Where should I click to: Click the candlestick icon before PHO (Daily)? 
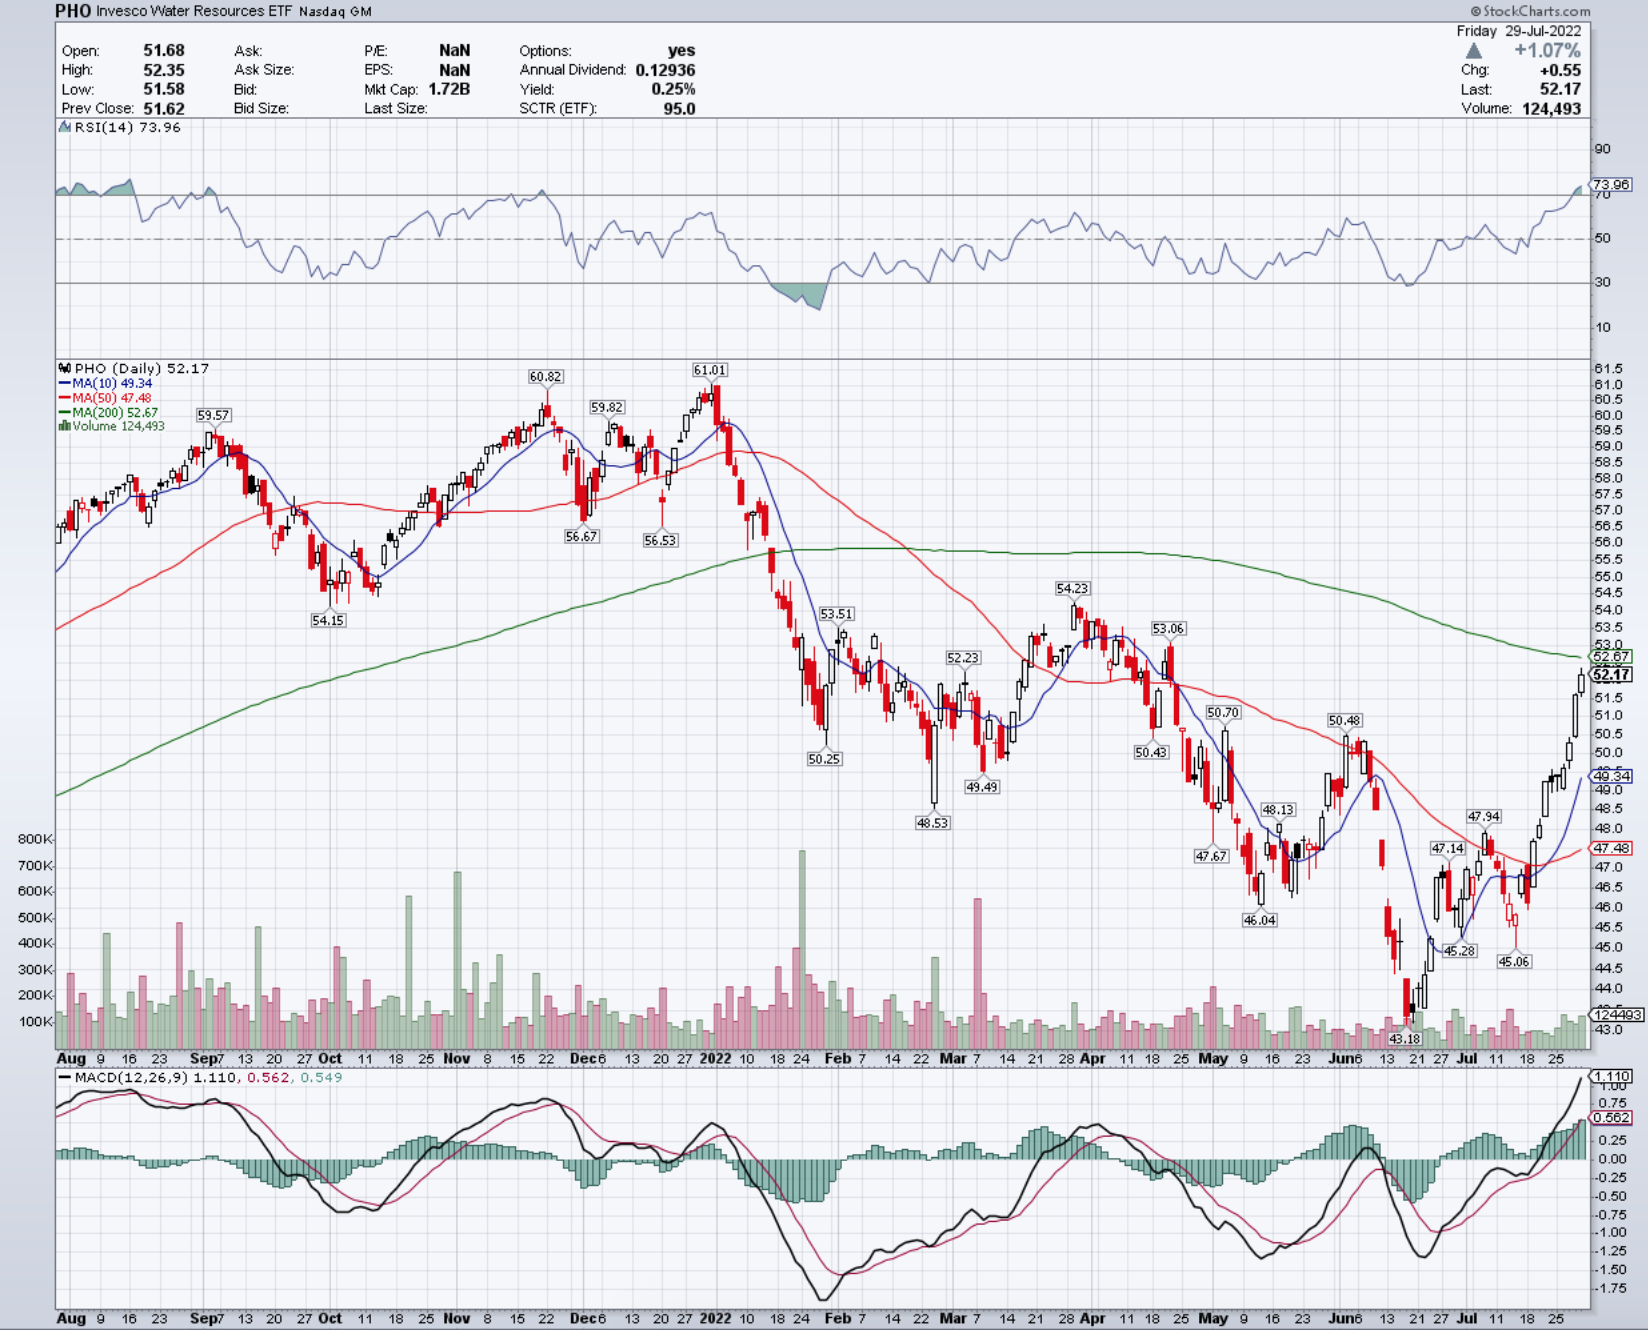65,368
